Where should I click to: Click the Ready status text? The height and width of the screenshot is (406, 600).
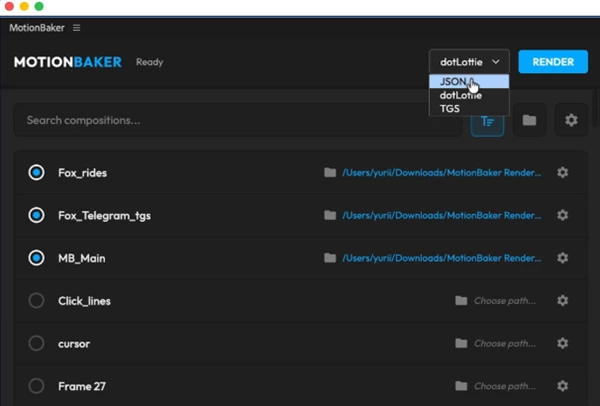tap(150, 62)
